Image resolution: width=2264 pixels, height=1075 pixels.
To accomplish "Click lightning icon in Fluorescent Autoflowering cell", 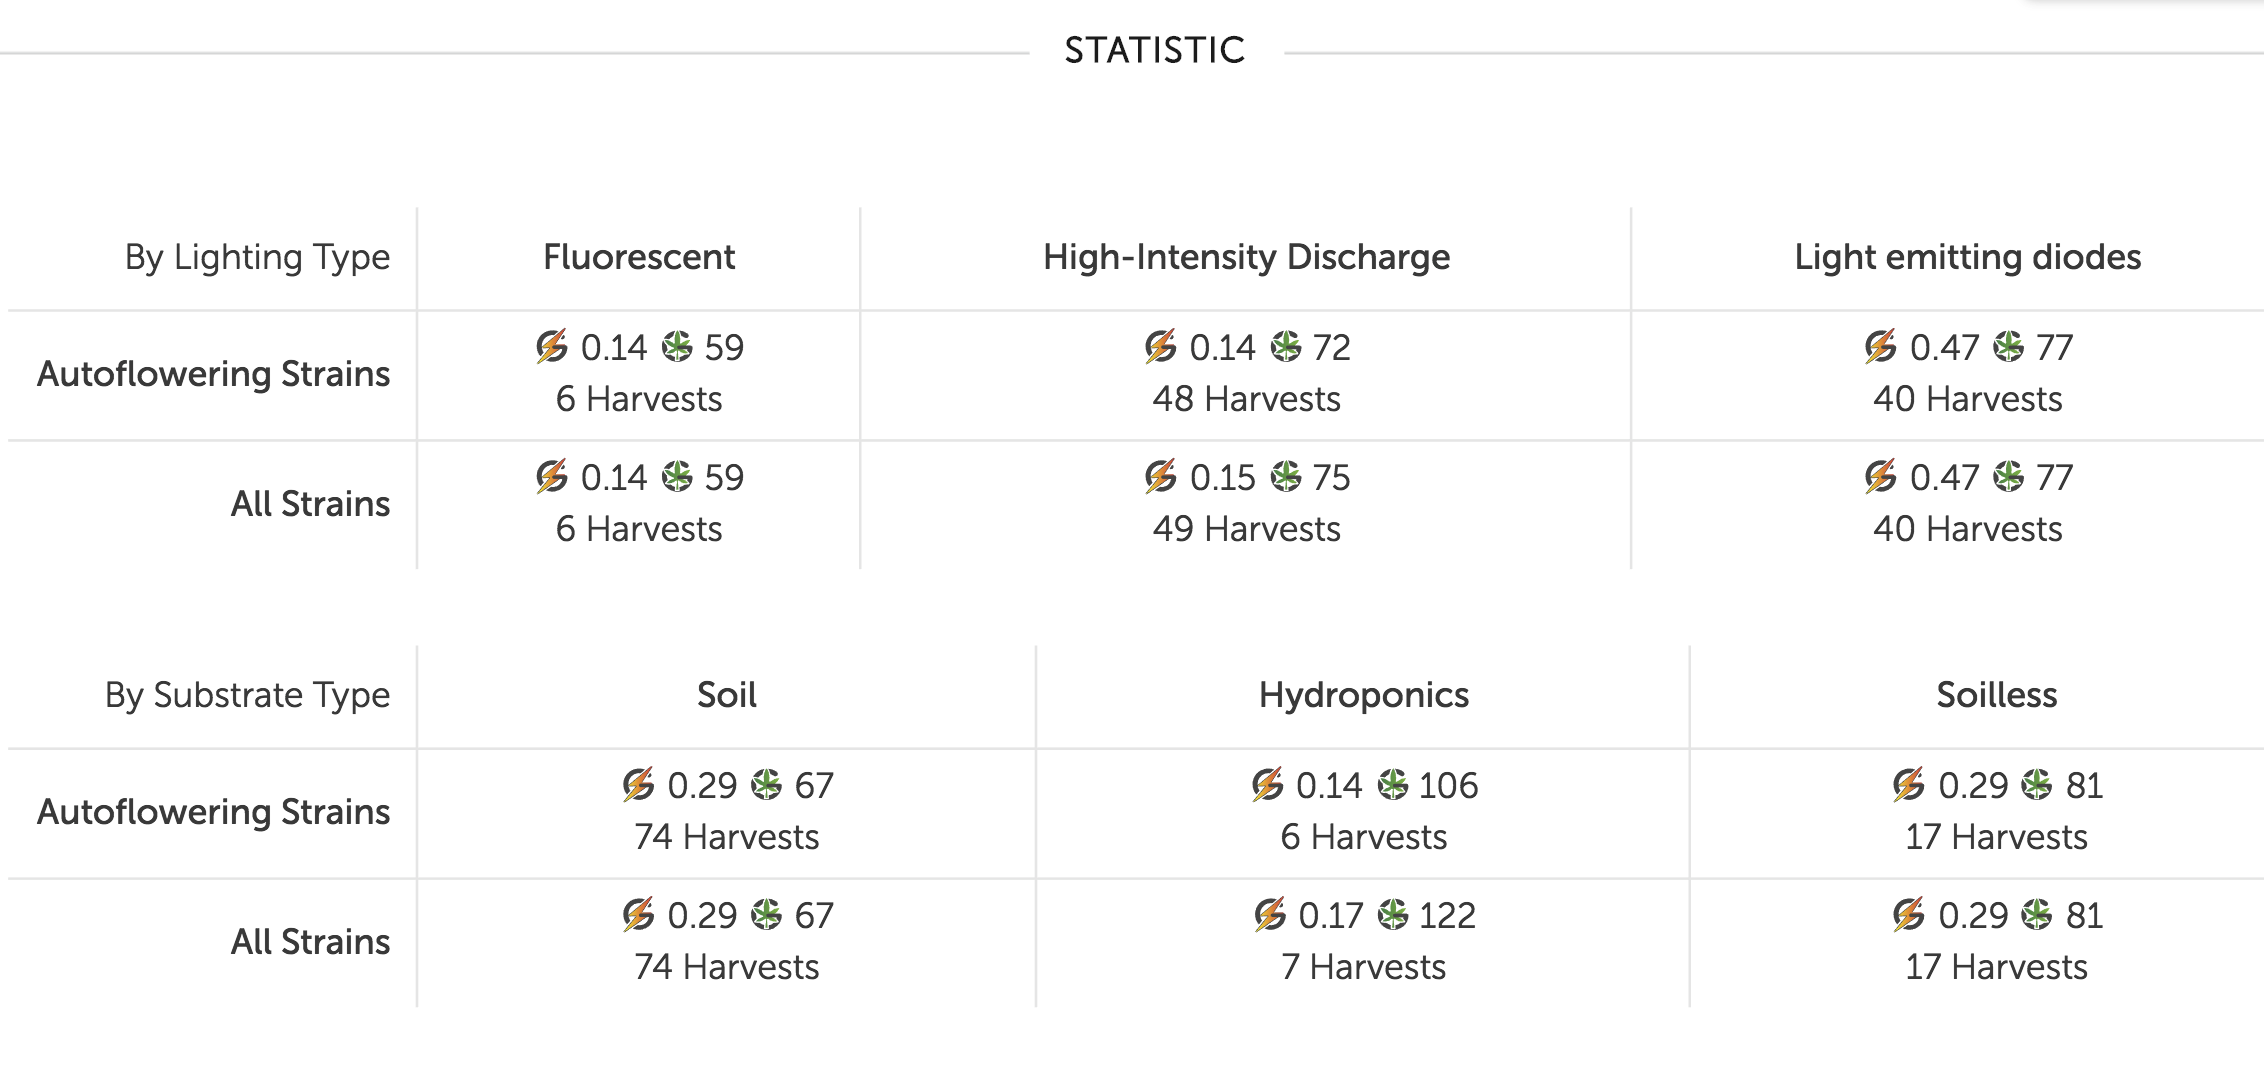I will coord(551,347).
